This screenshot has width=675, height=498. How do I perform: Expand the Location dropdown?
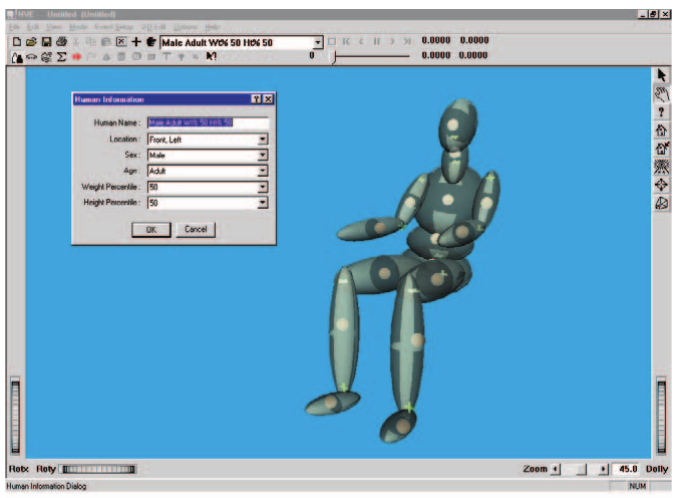tap(263, 139)
